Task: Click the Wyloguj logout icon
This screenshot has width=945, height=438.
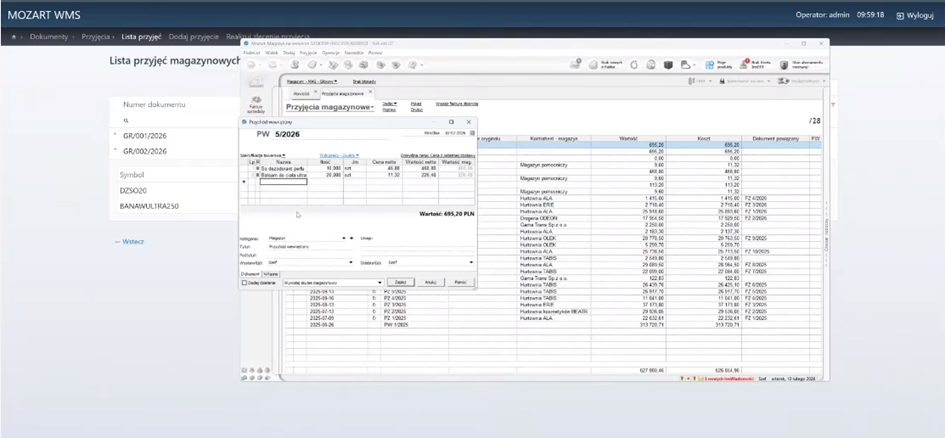Action: 900,16
